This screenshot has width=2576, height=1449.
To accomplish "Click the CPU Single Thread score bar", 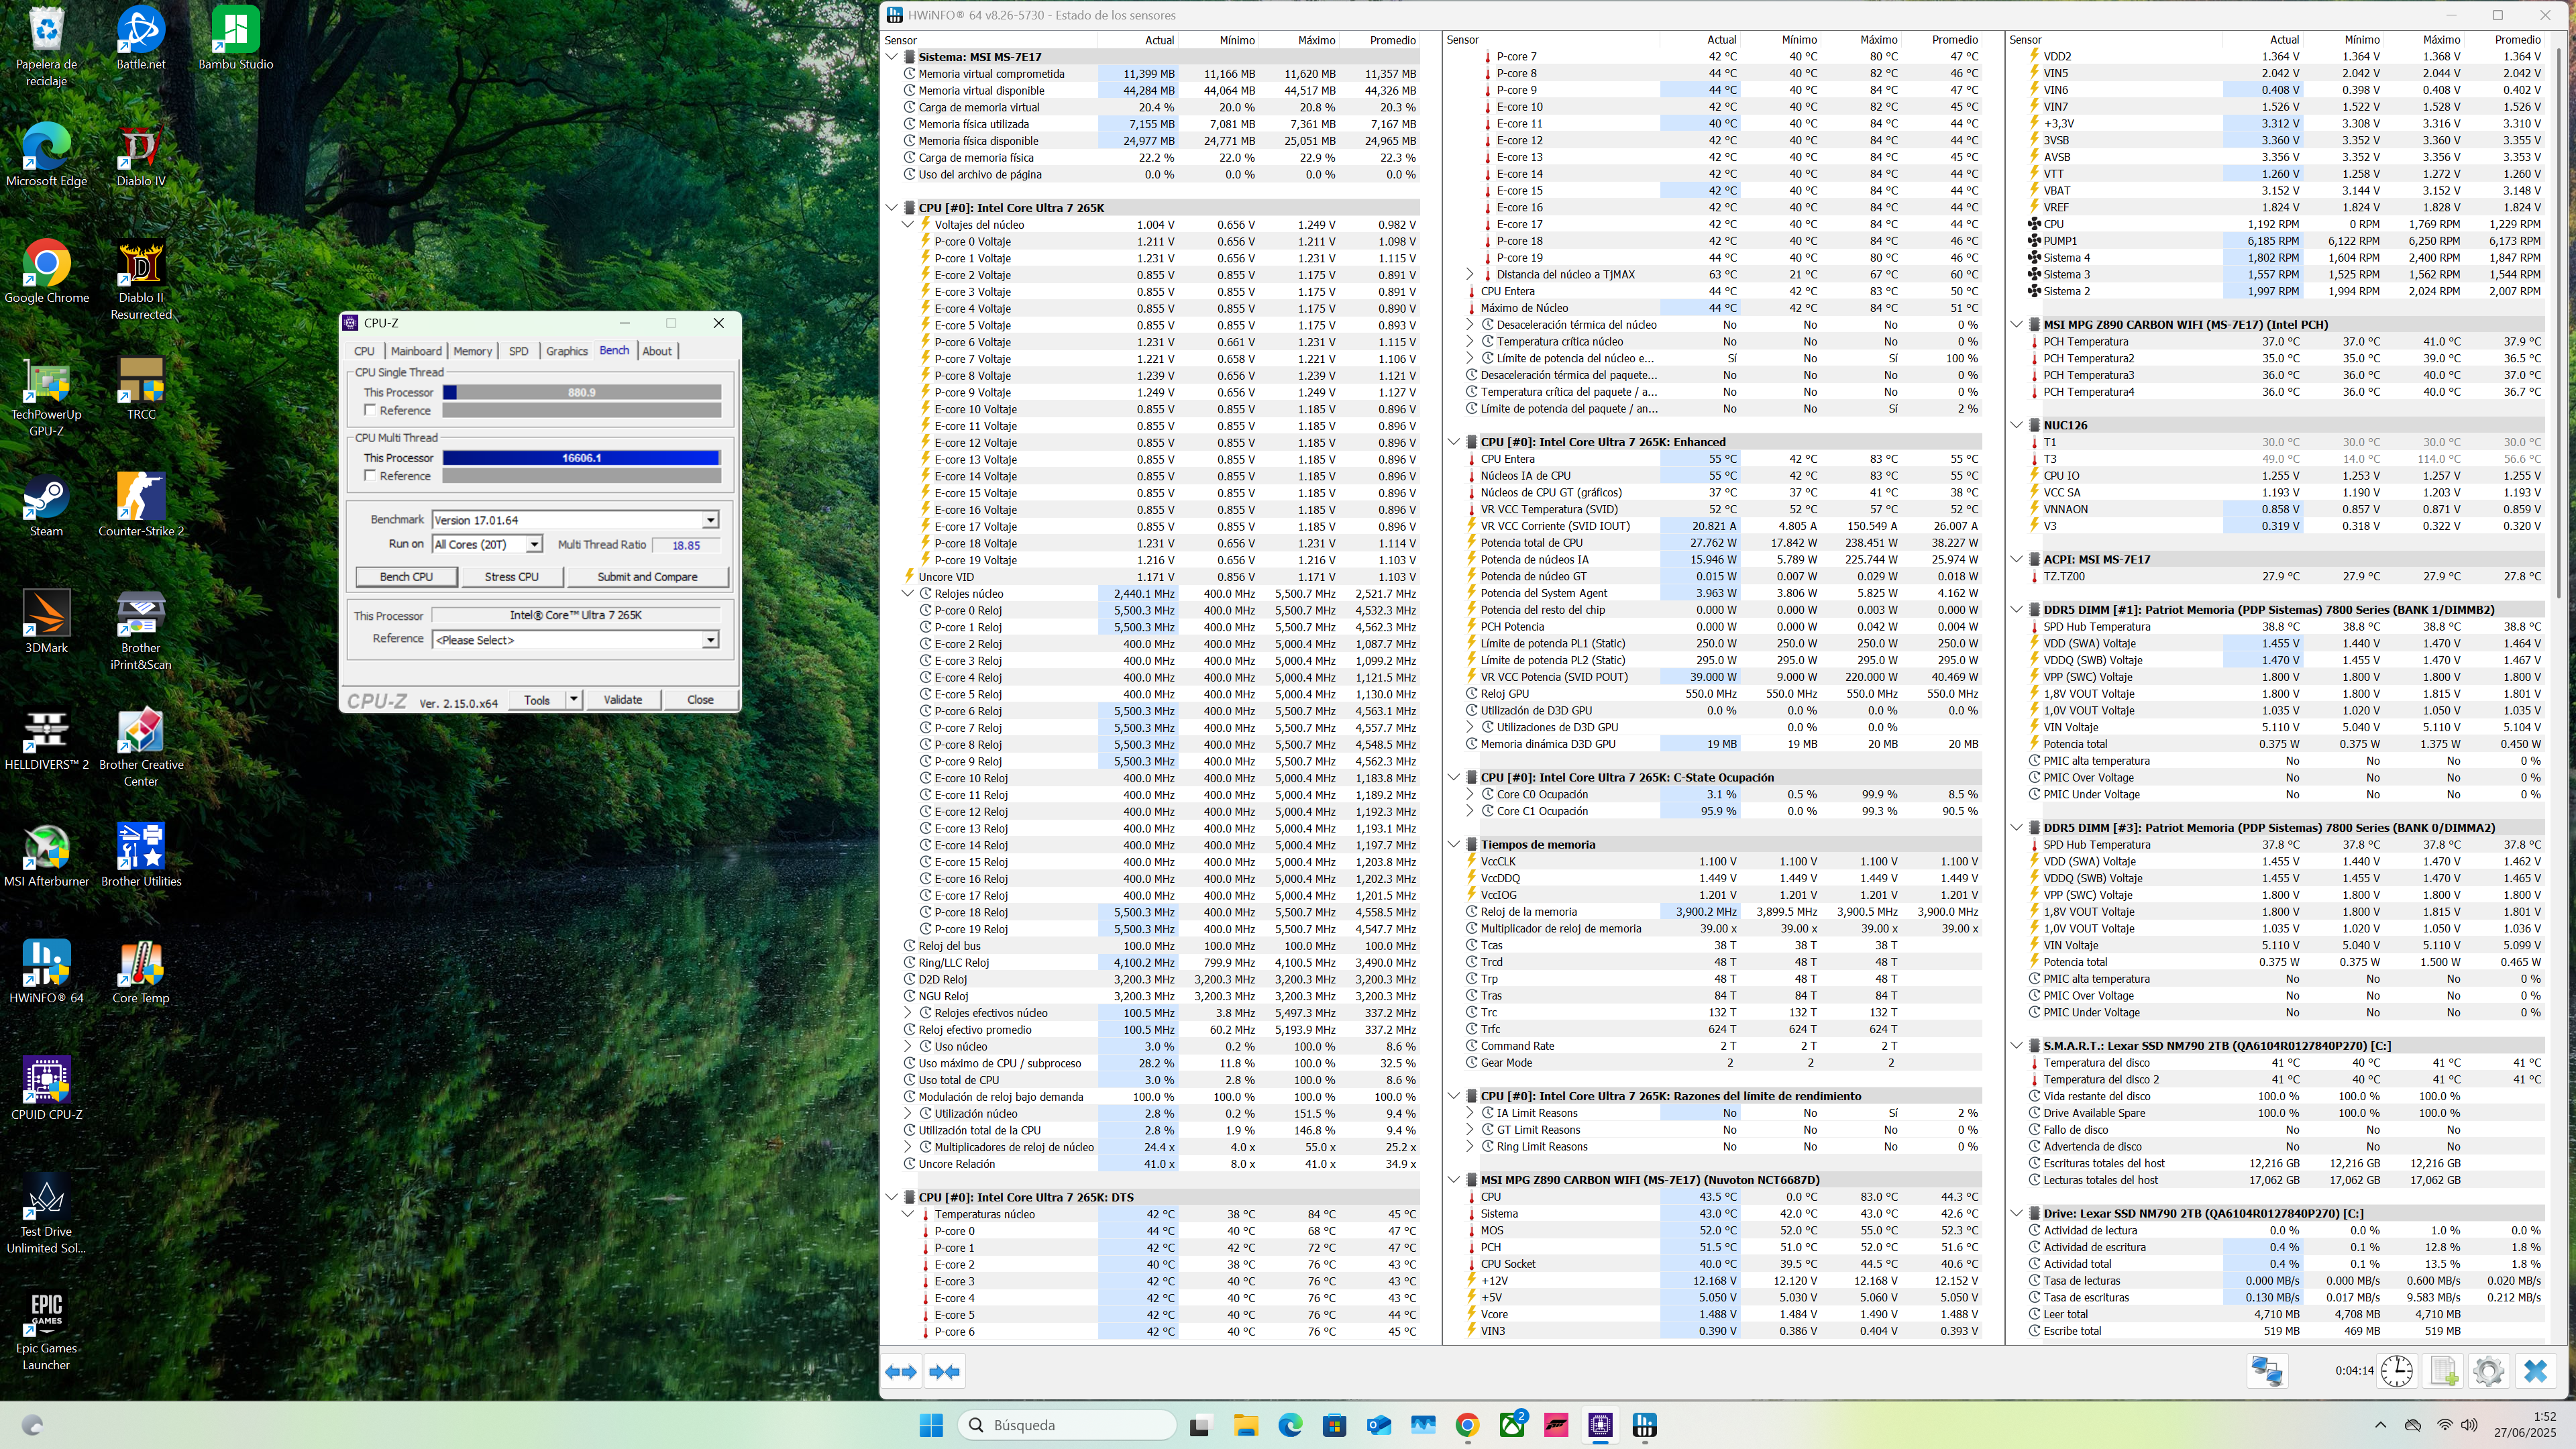I will (581, 393).
